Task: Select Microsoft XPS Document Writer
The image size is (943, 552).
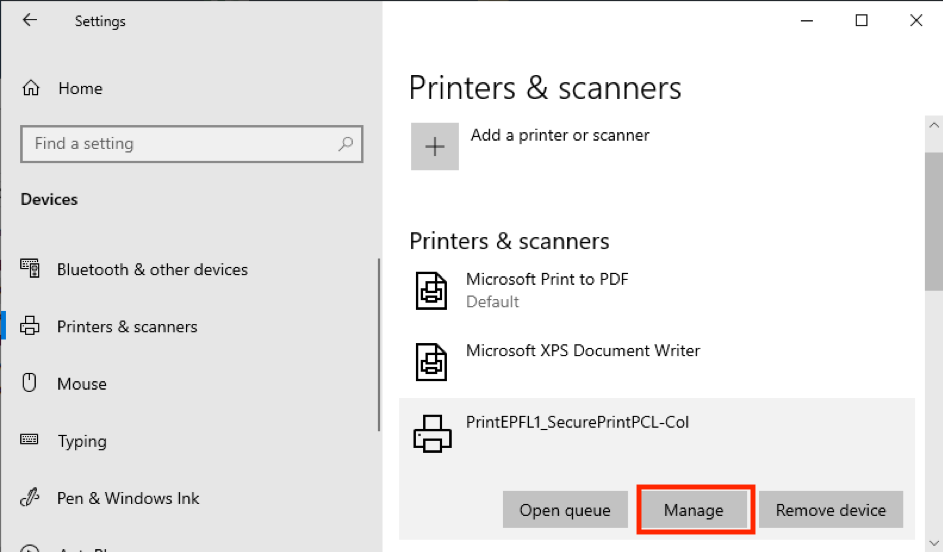Action: [x=583, y=351]
